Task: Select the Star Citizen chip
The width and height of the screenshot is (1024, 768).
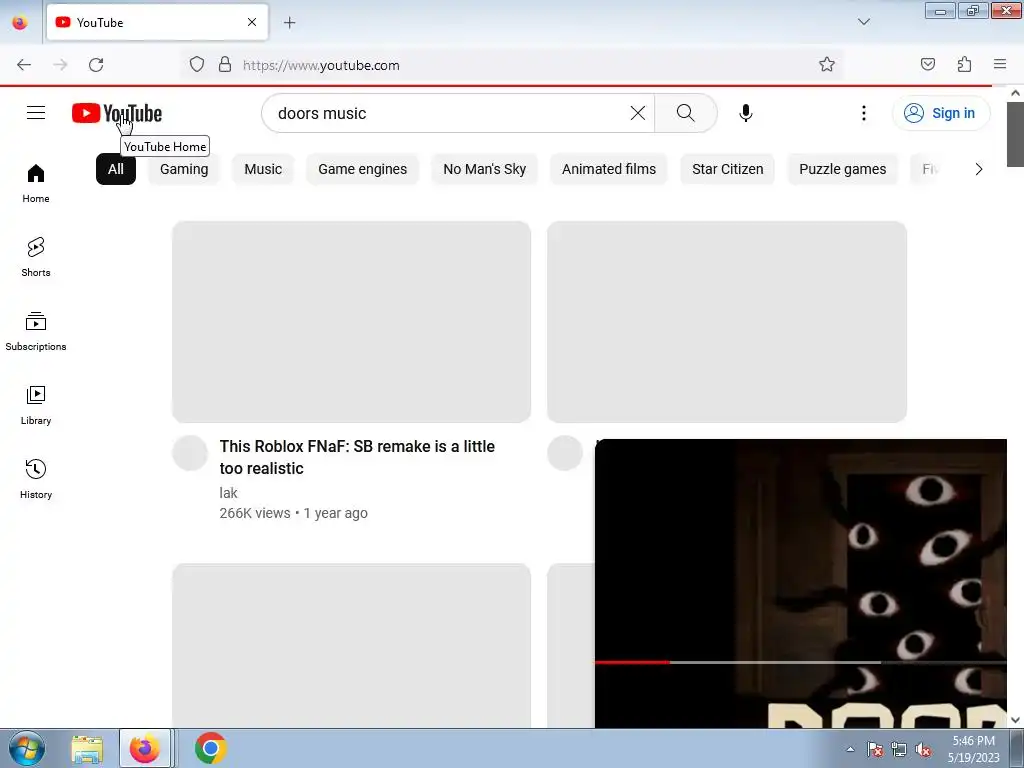Action: (728, 169)
